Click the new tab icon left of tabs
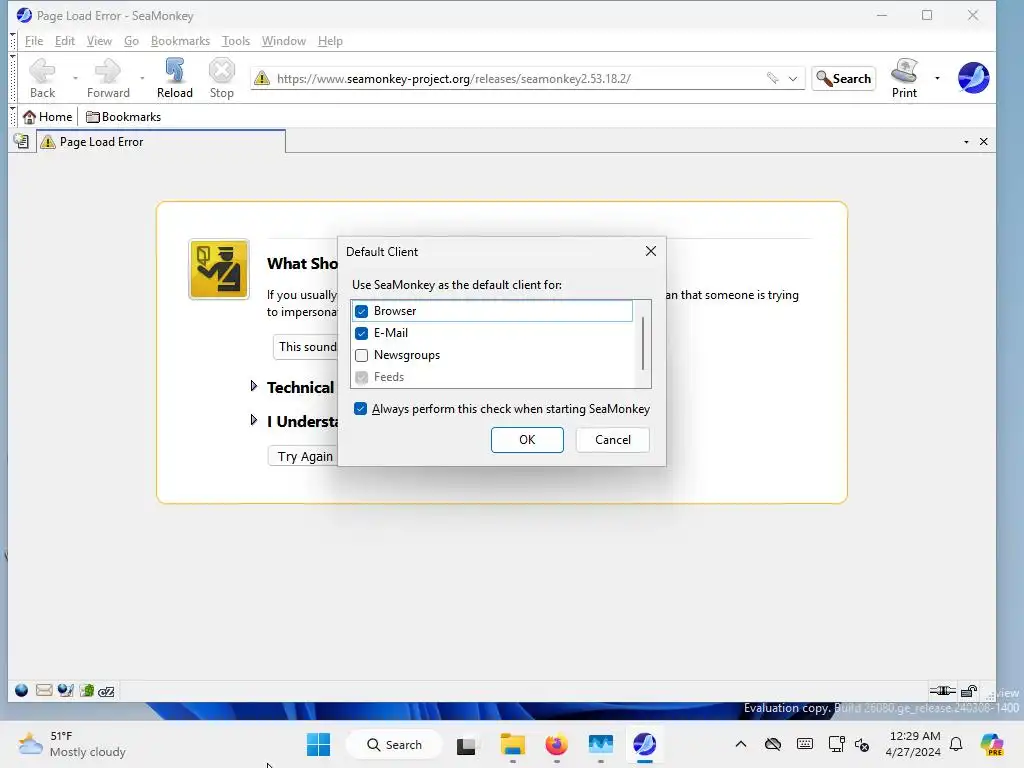Viewport: 1024px width, 768px height. pyautogui.click(x=21, y=141)
